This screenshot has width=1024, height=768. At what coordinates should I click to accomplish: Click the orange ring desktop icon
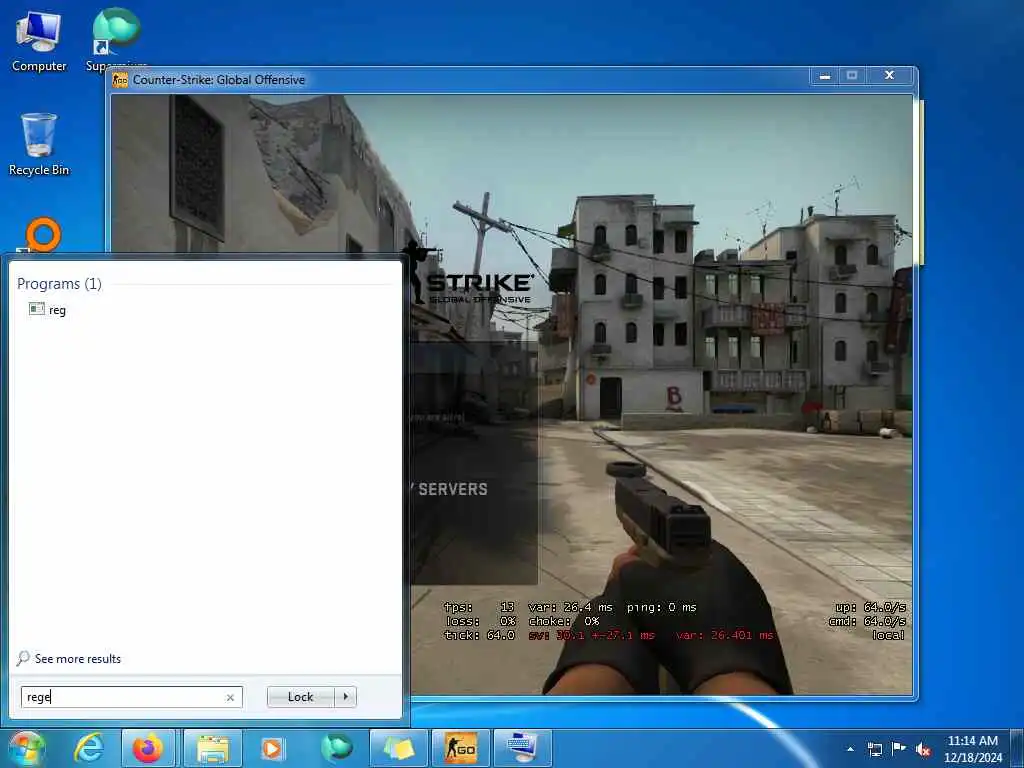42,235
